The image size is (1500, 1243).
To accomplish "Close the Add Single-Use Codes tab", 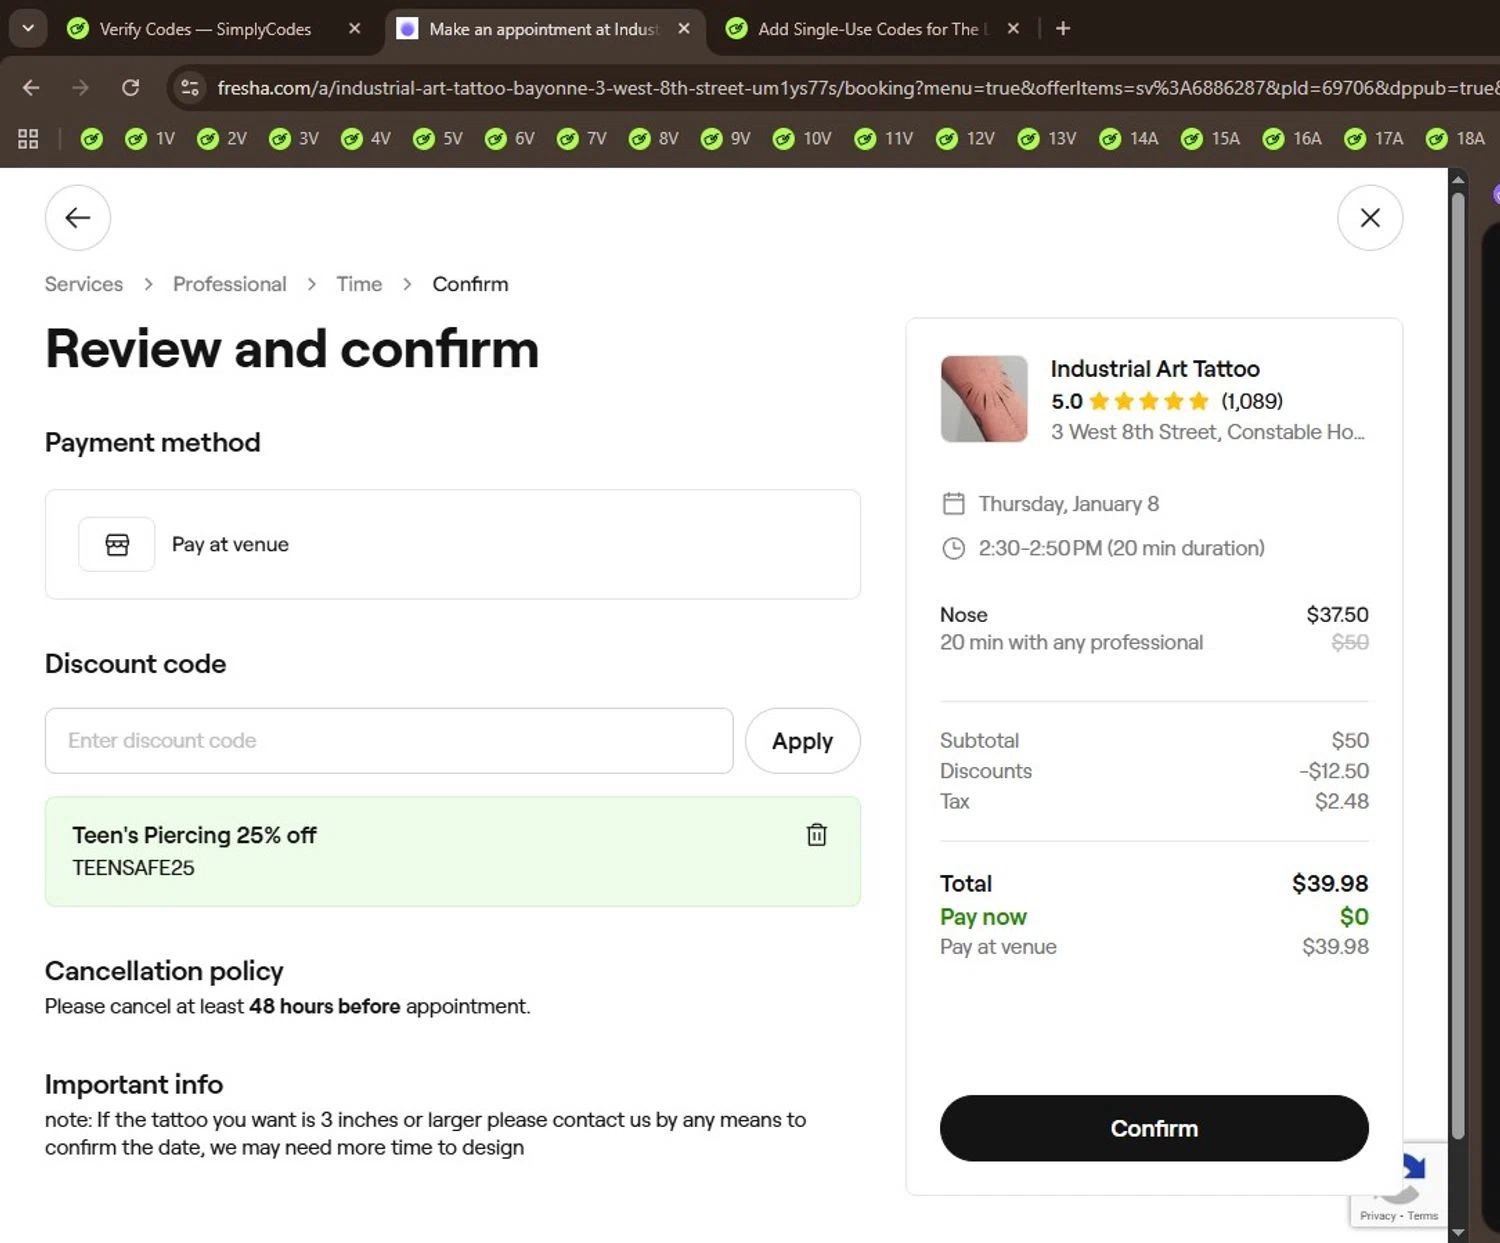I will pyautogui.click(x=1013, y=29).
